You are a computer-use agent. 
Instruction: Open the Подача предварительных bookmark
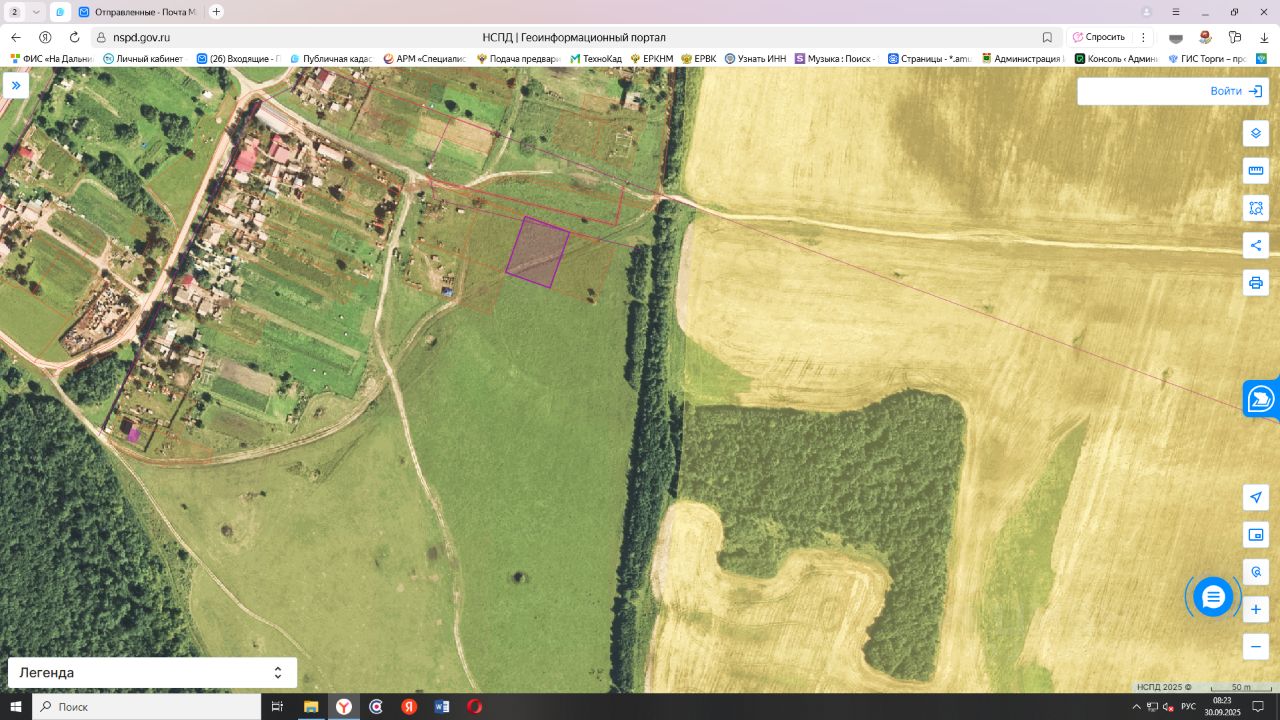[517, 59]
